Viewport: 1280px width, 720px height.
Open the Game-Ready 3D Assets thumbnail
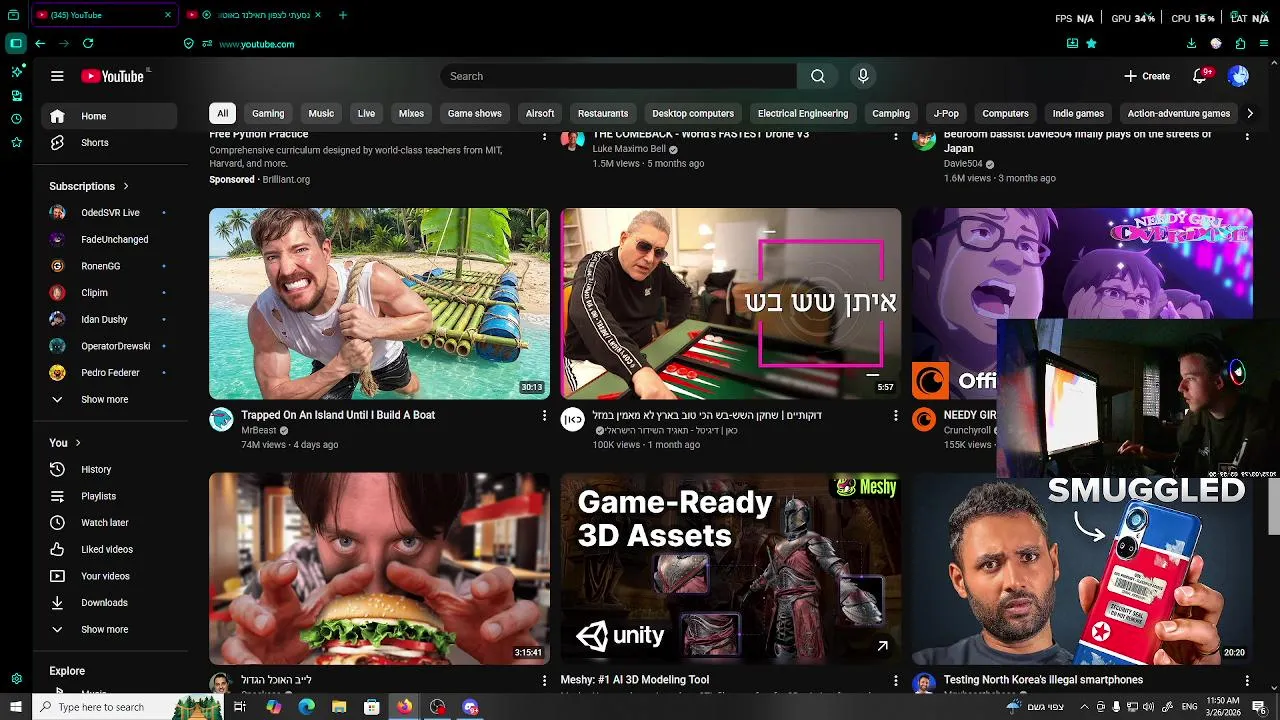pyautogui.click(x=731, y=568)
